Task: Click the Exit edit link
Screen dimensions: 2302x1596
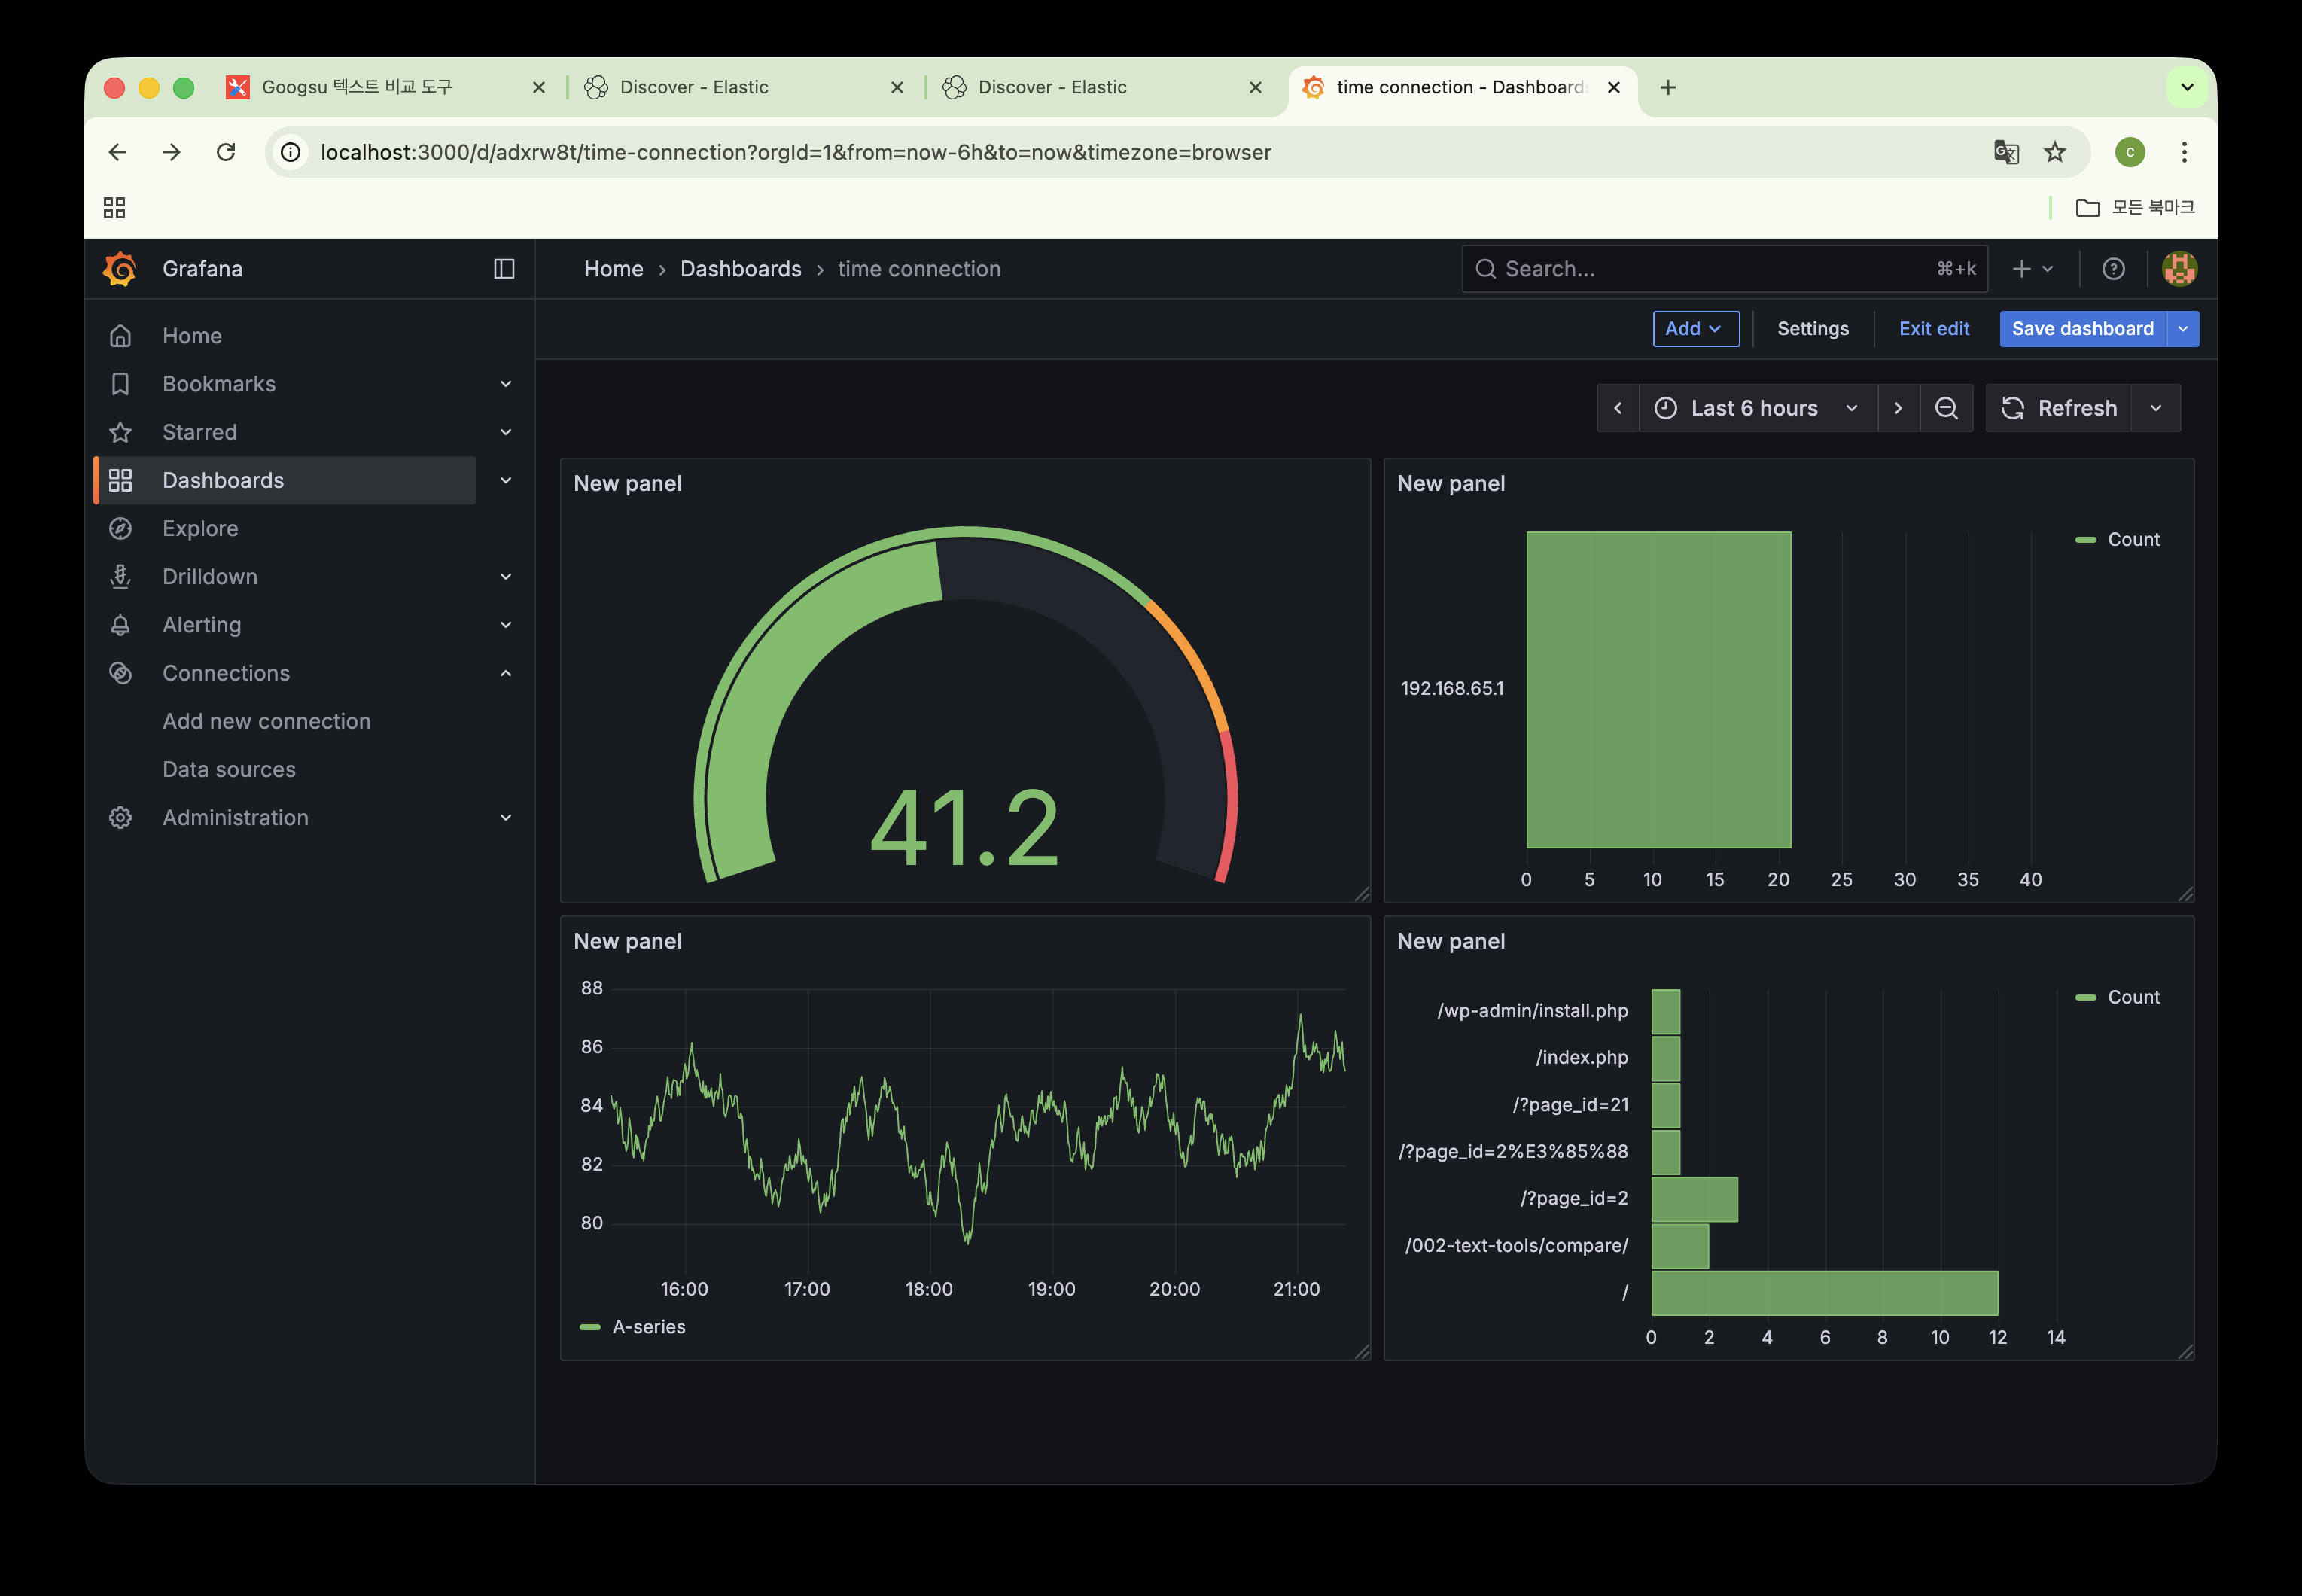Action: [x=1933, y=329]
